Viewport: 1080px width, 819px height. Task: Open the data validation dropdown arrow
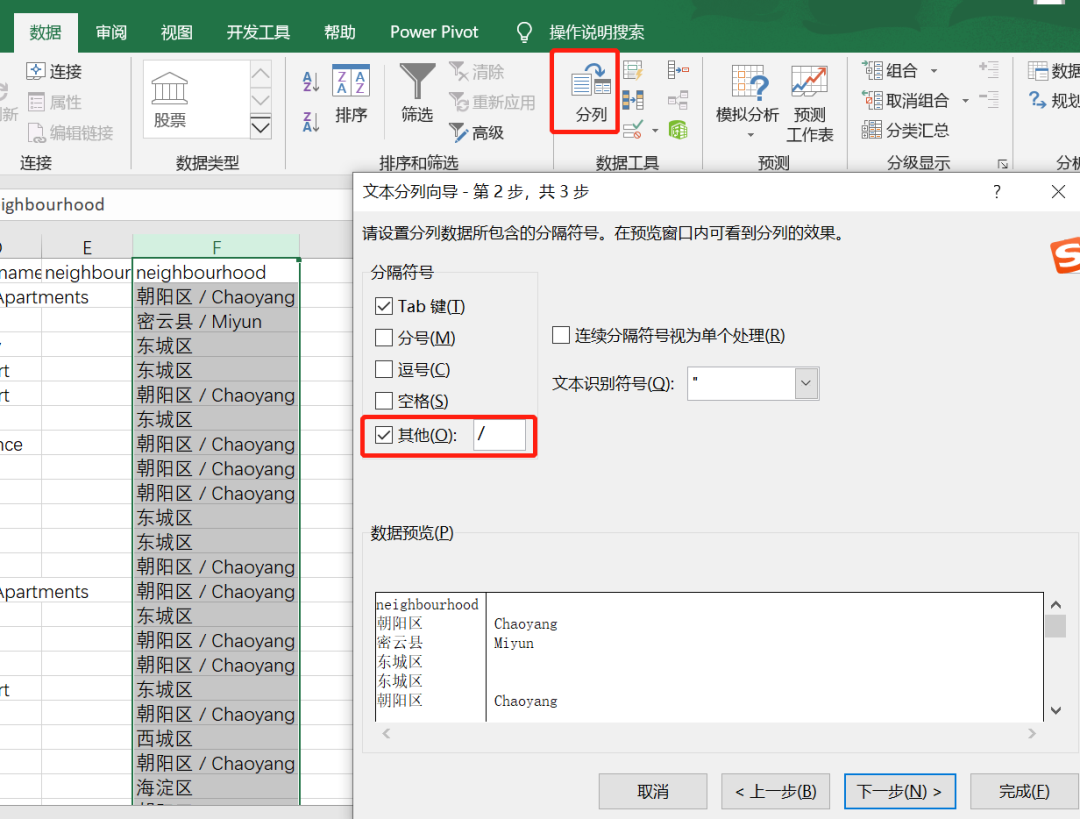(x=655, y=130)
